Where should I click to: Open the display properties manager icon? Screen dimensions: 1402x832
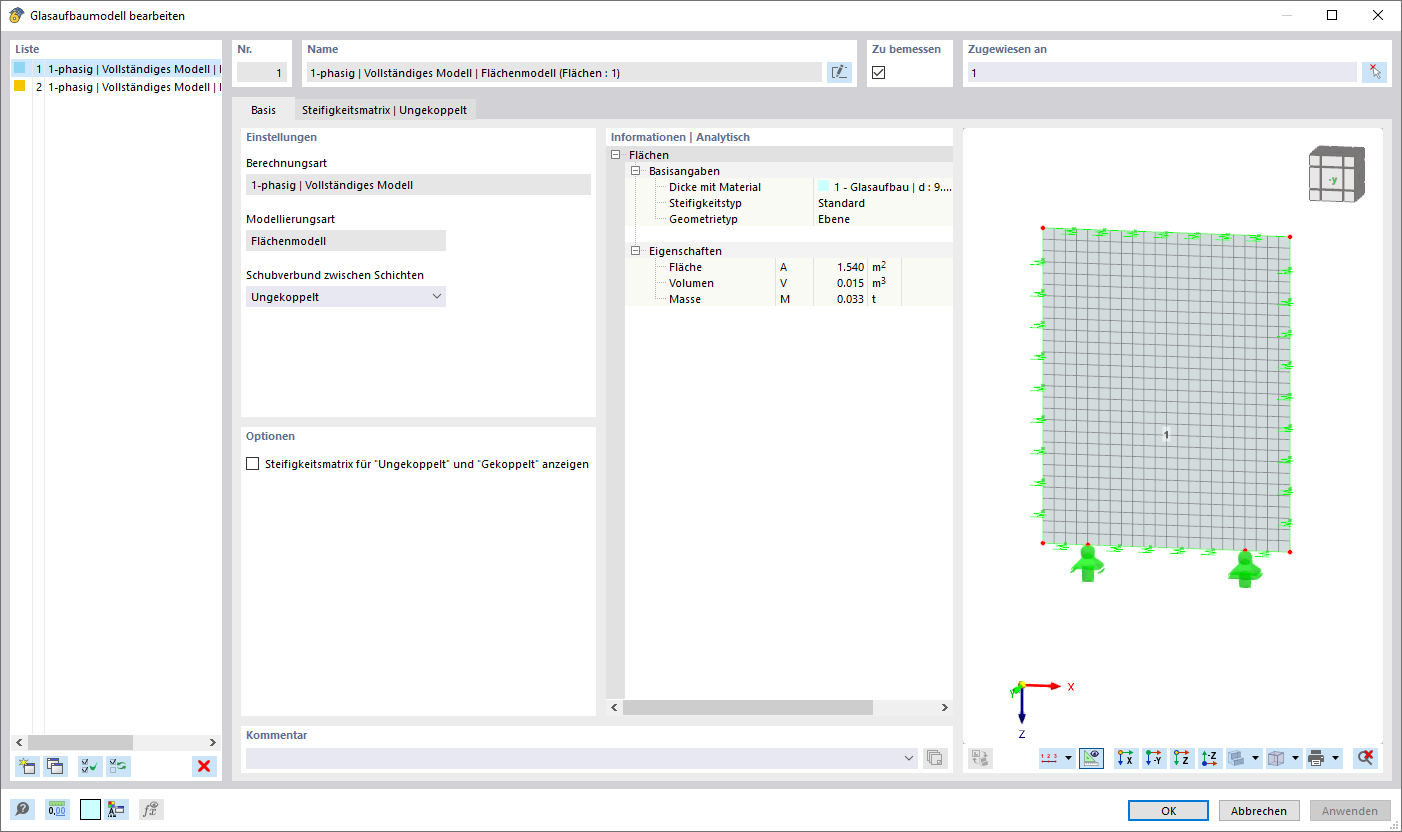click(x=116, y=810)
